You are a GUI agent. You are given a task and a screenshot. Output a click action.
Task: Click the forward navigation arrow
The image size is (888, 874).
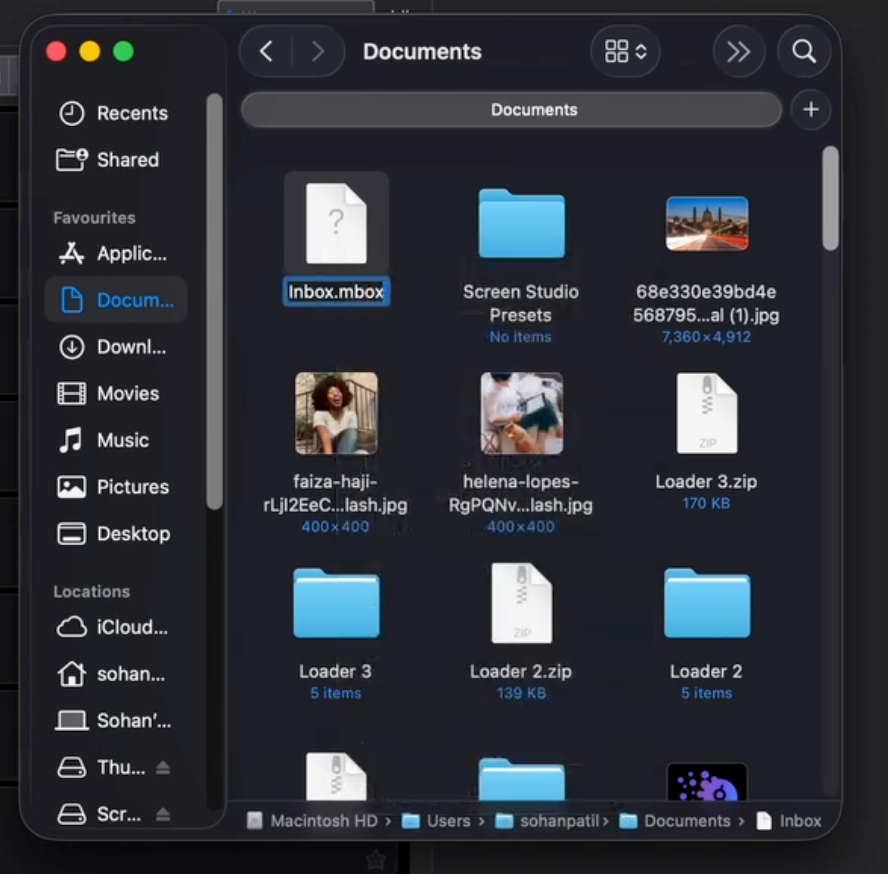point(318,51)
